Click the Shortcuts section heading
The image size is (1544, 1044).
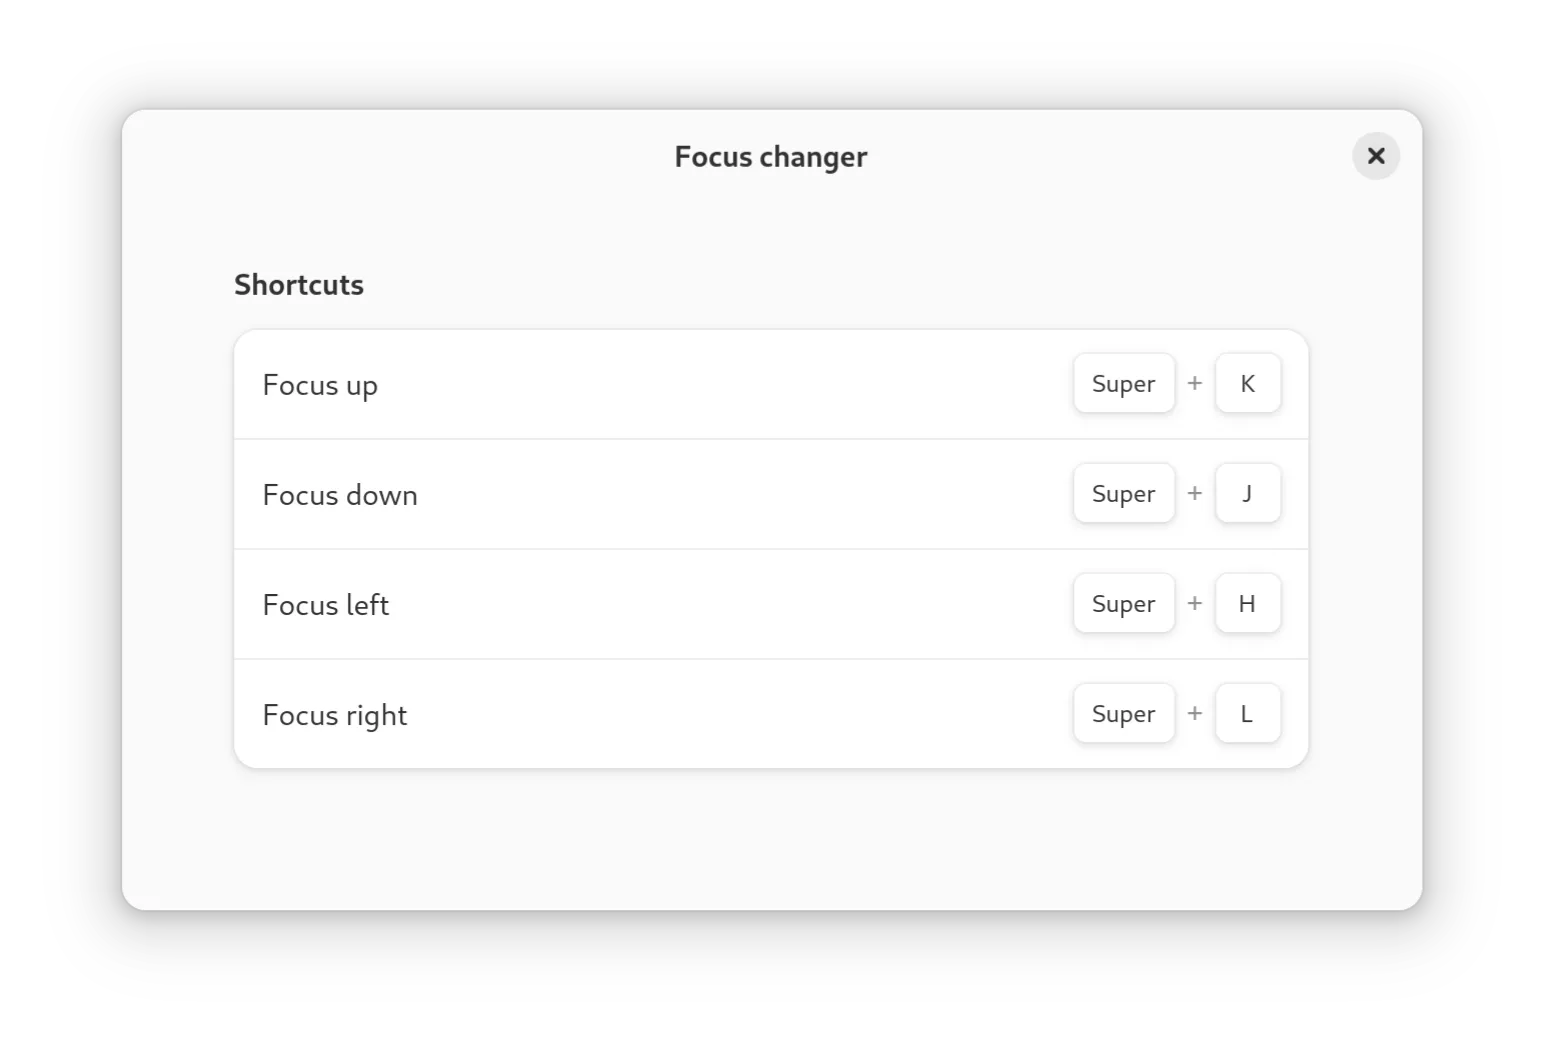298,285
